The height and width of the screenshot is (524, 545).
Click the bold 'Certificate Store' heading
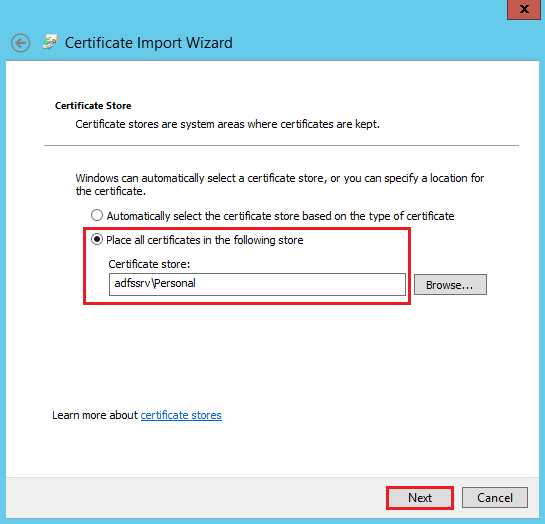93,105
